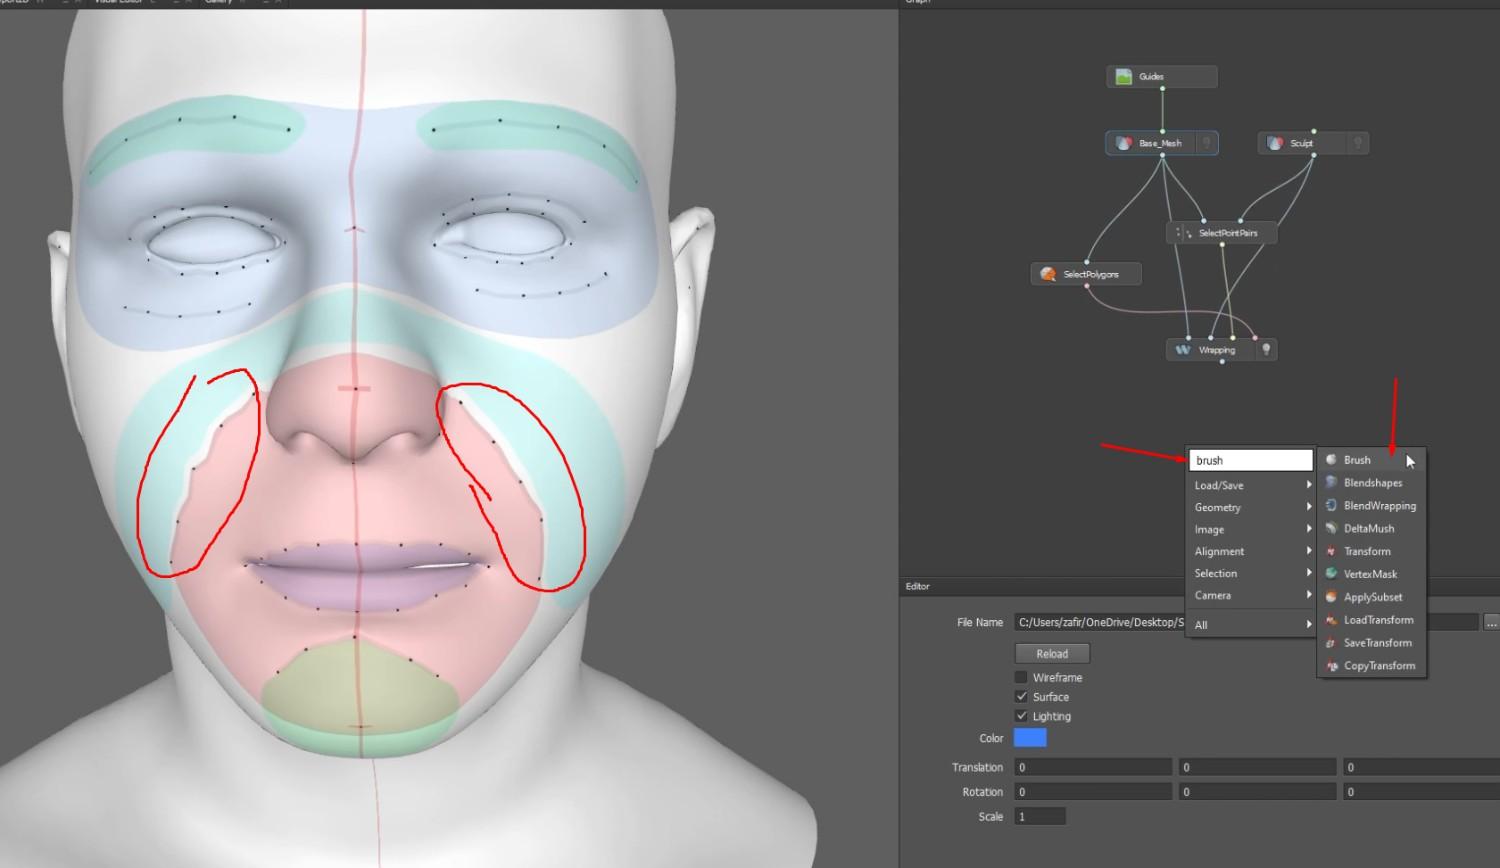Screen dimensions: 1500x868
Task: Choose SaveTransform from the search results
Action: [x=1372, y=643]
